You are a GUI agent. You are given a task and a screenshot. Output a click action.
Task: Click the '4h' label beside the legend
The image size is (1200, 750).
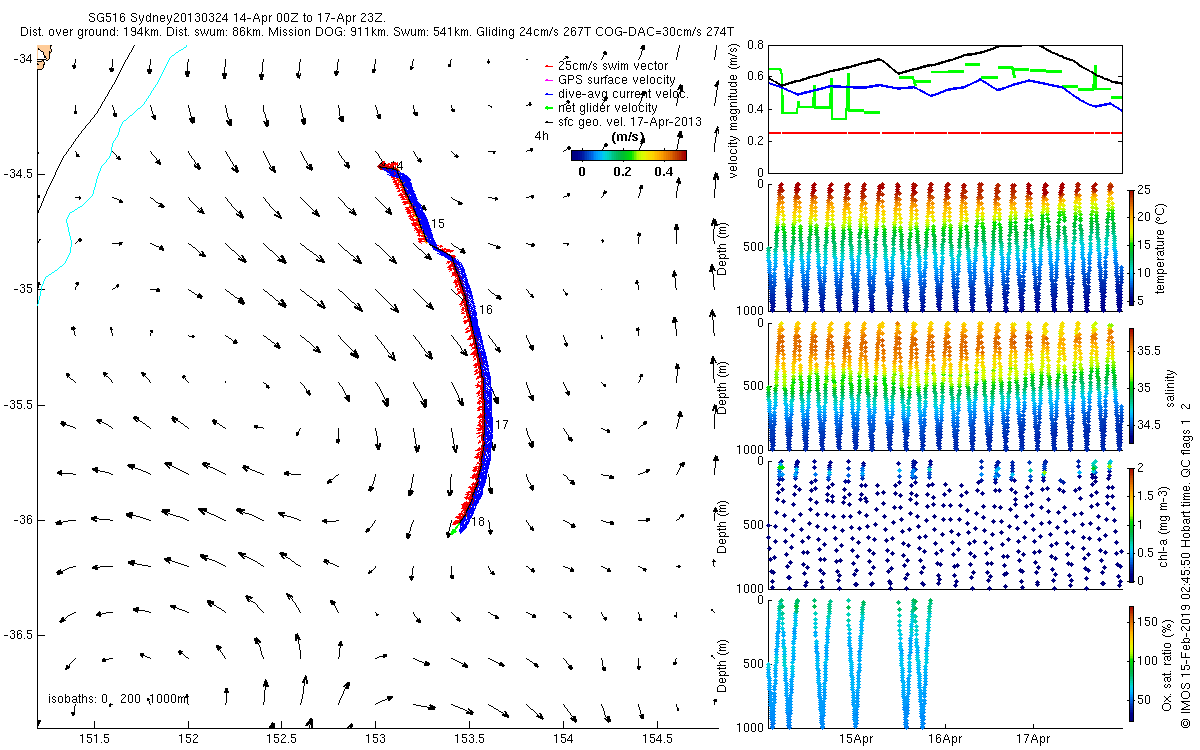pyautogui.click(x=542, y=135)
